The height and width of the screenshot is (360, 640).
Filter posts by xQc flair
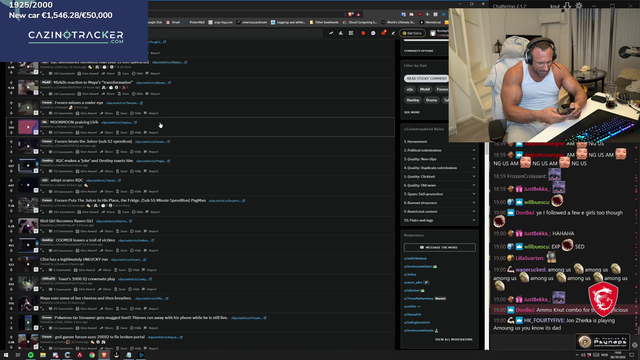[x=410, y=89]
